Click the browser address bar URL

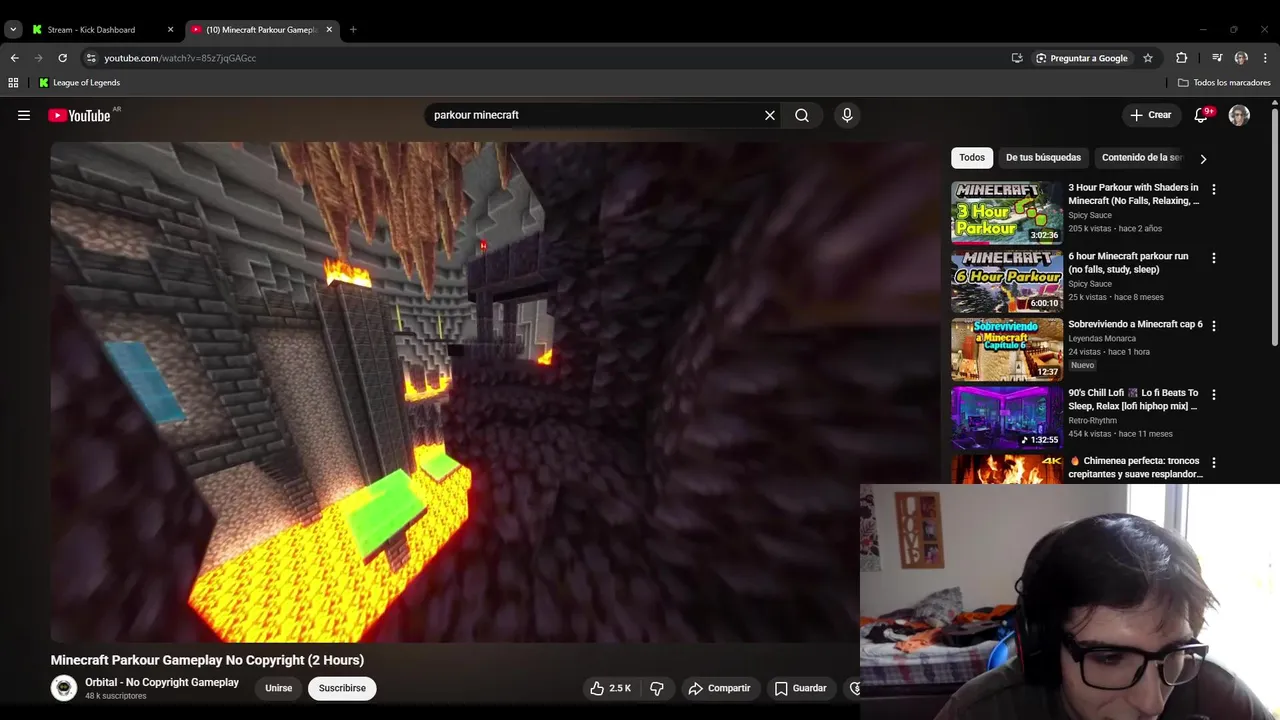point(180,58)
